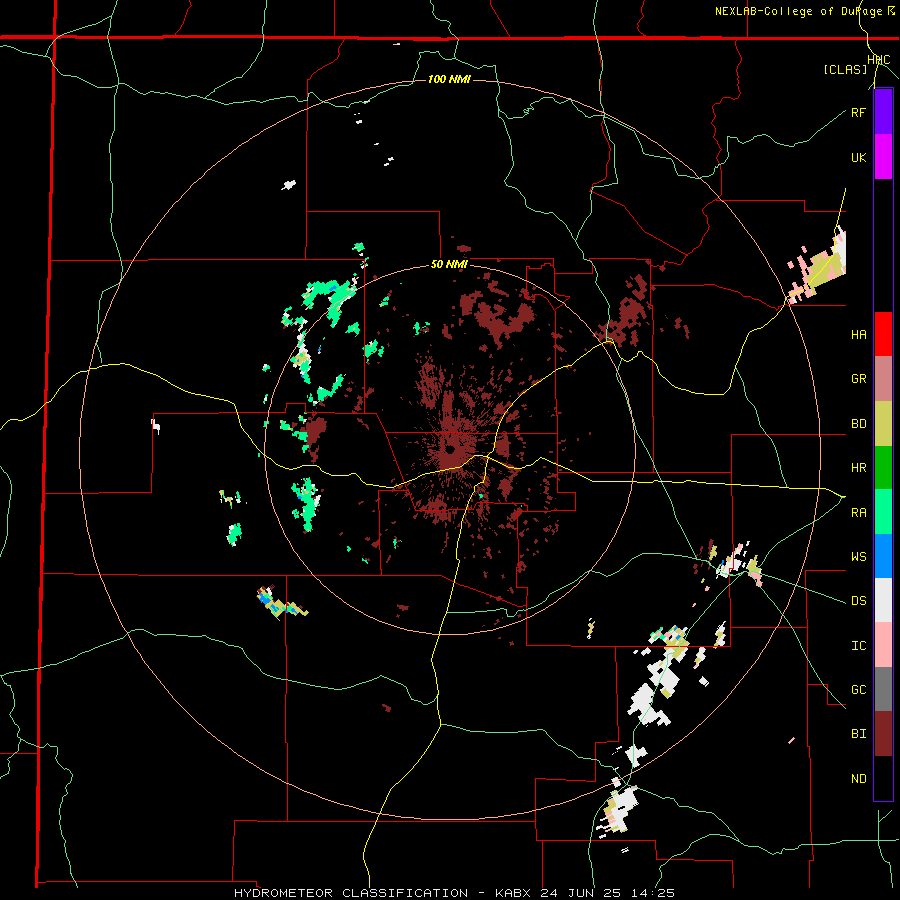
Task: Click the GR legend label
Action: (x=858, y=379)
